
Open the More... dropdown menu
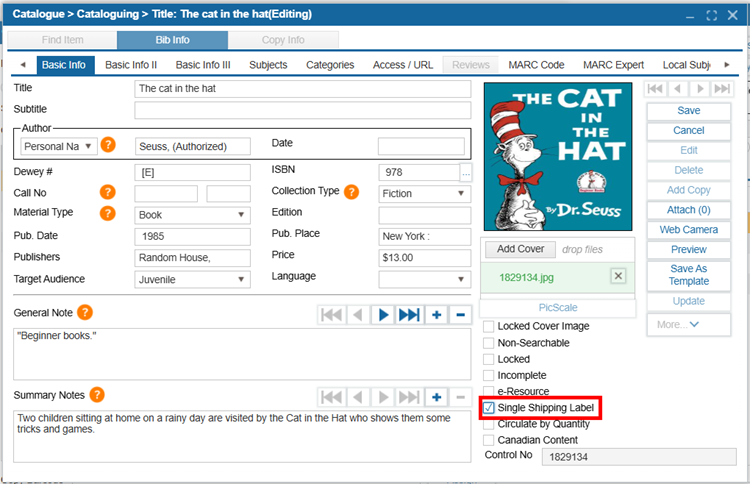coord(688,324)
